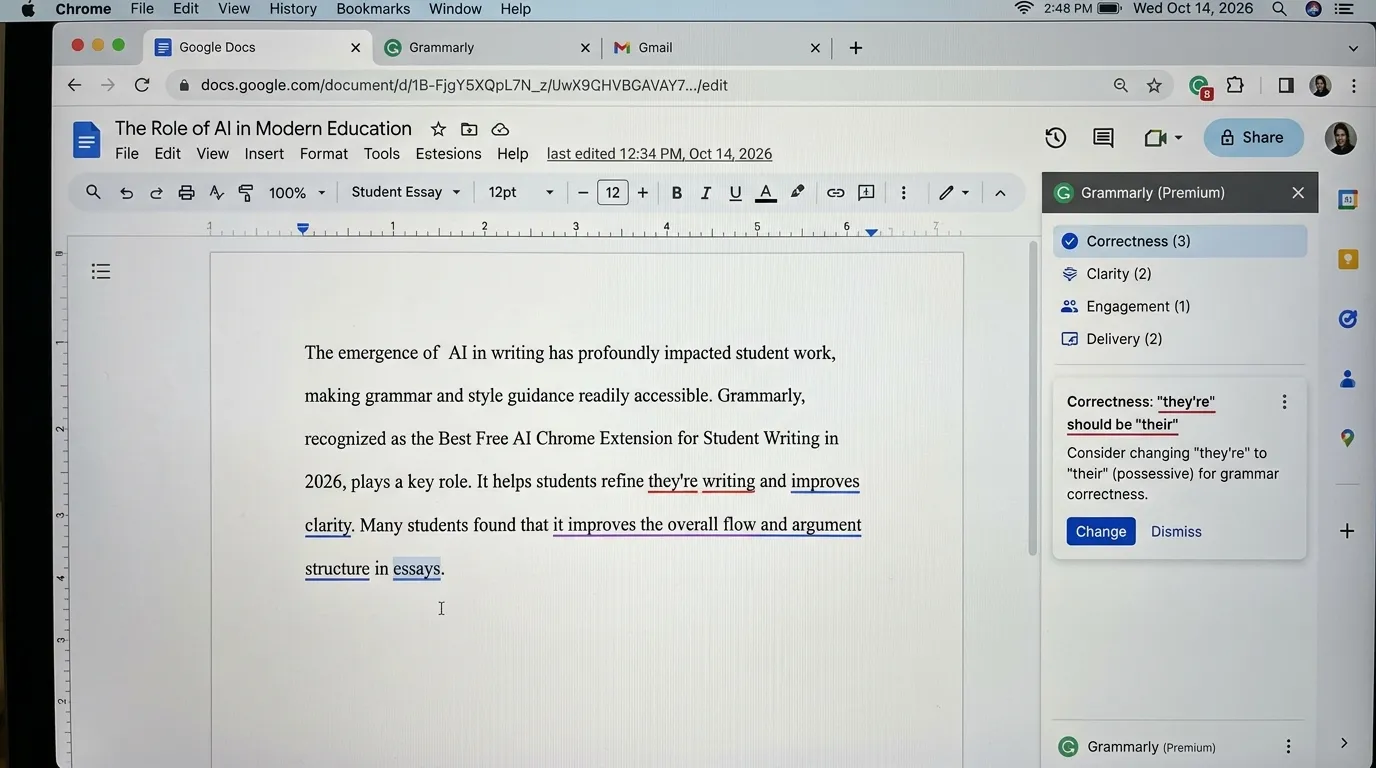This screenshot has height=768, width=1376.
Task: Open Google Maps in side panel
Action: coord(1348,438)
